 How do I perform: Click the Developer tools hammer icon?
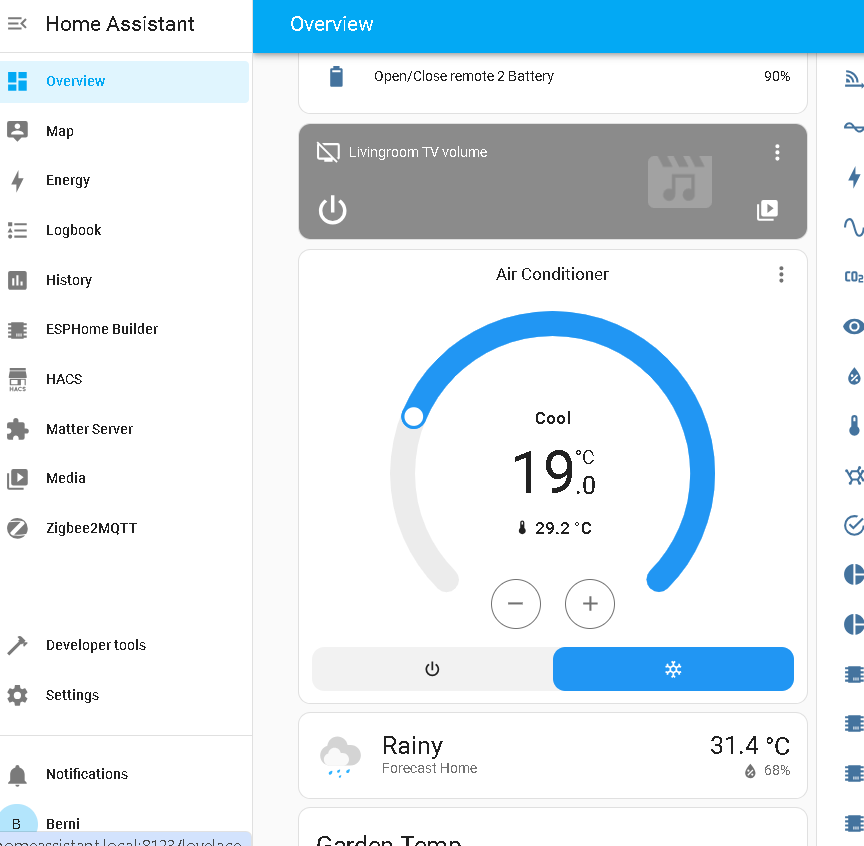(17, 645)
